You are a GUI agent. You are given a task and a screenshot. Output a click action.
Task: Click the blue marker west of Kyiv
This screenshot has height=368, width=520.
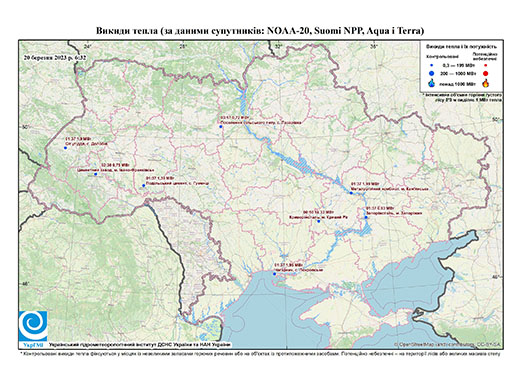(x=221, y=127)
